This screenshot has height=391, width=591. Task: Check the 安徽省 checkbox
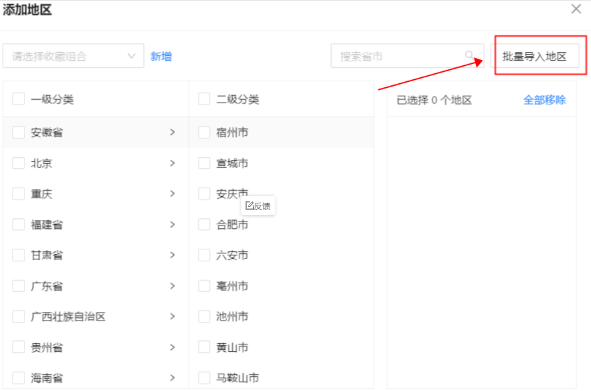pos(18,132)
